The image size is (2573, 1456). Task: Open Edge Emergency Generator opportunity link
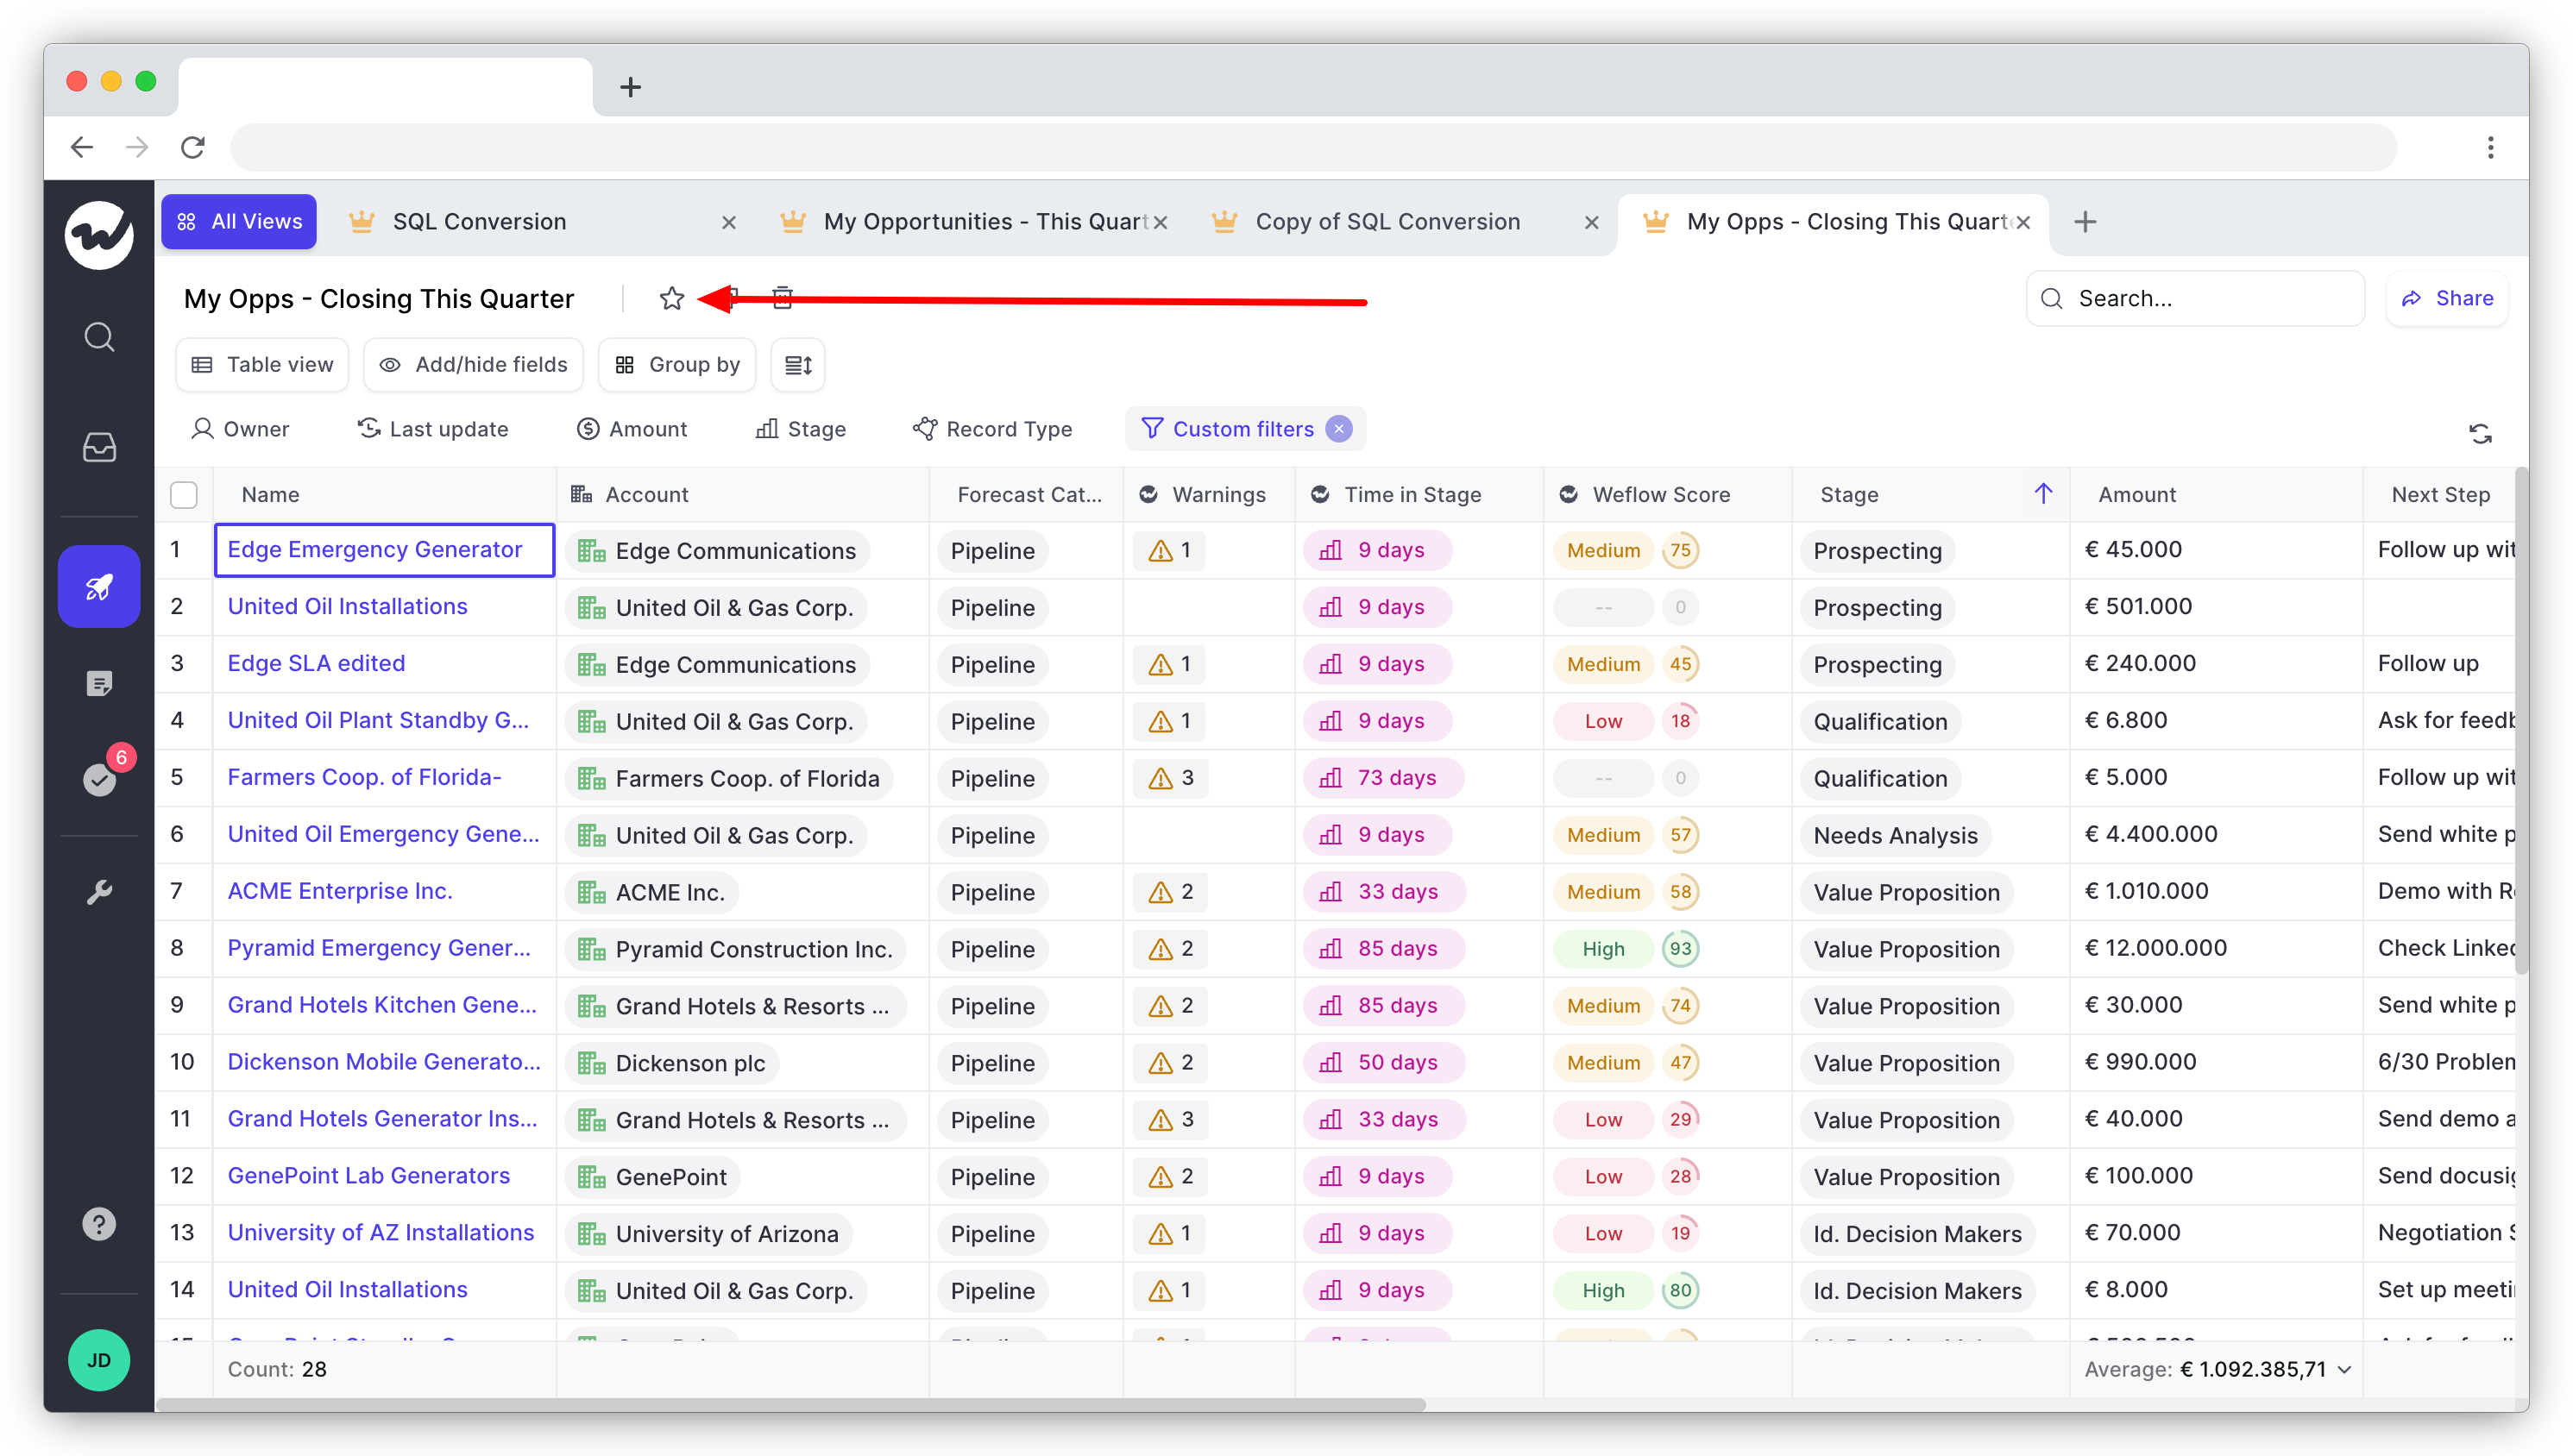click(374, 550)
